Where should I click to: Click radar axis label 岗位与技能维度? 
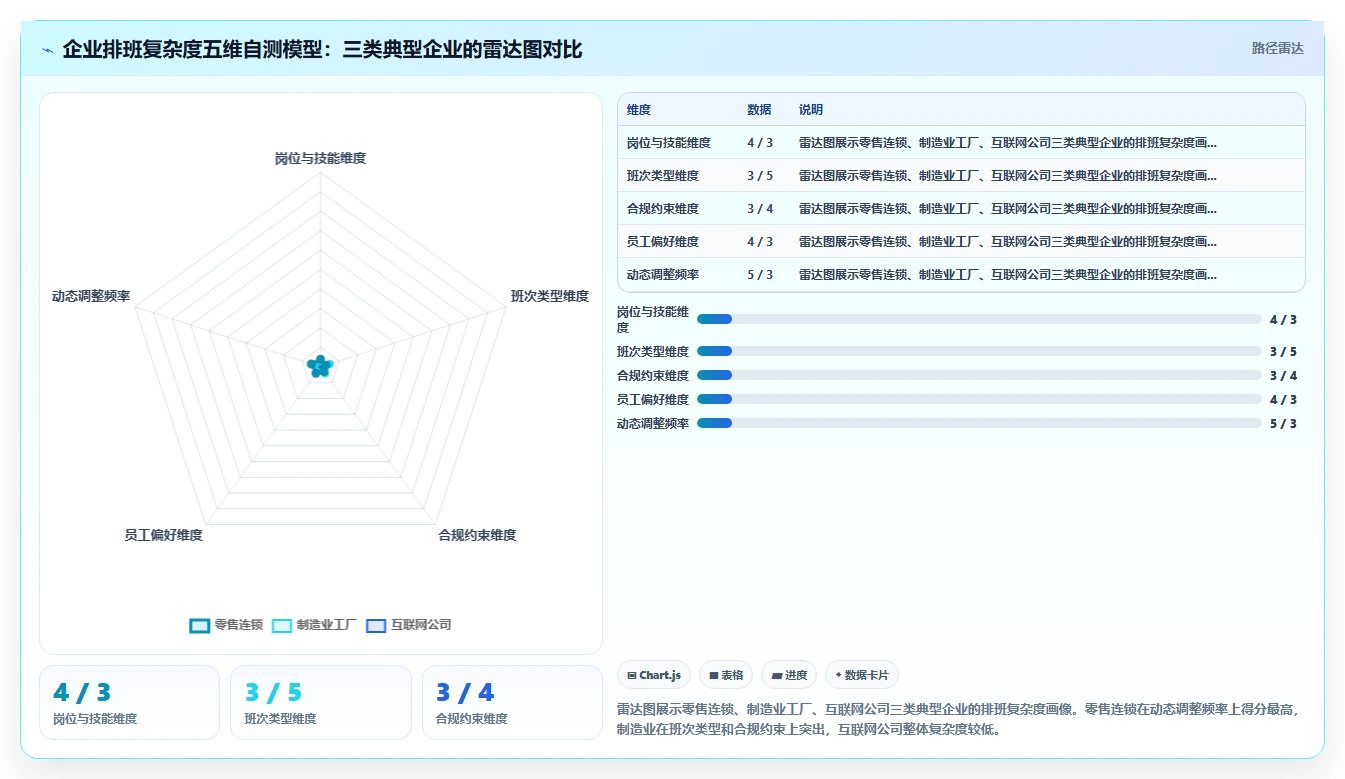coord(320,158)
